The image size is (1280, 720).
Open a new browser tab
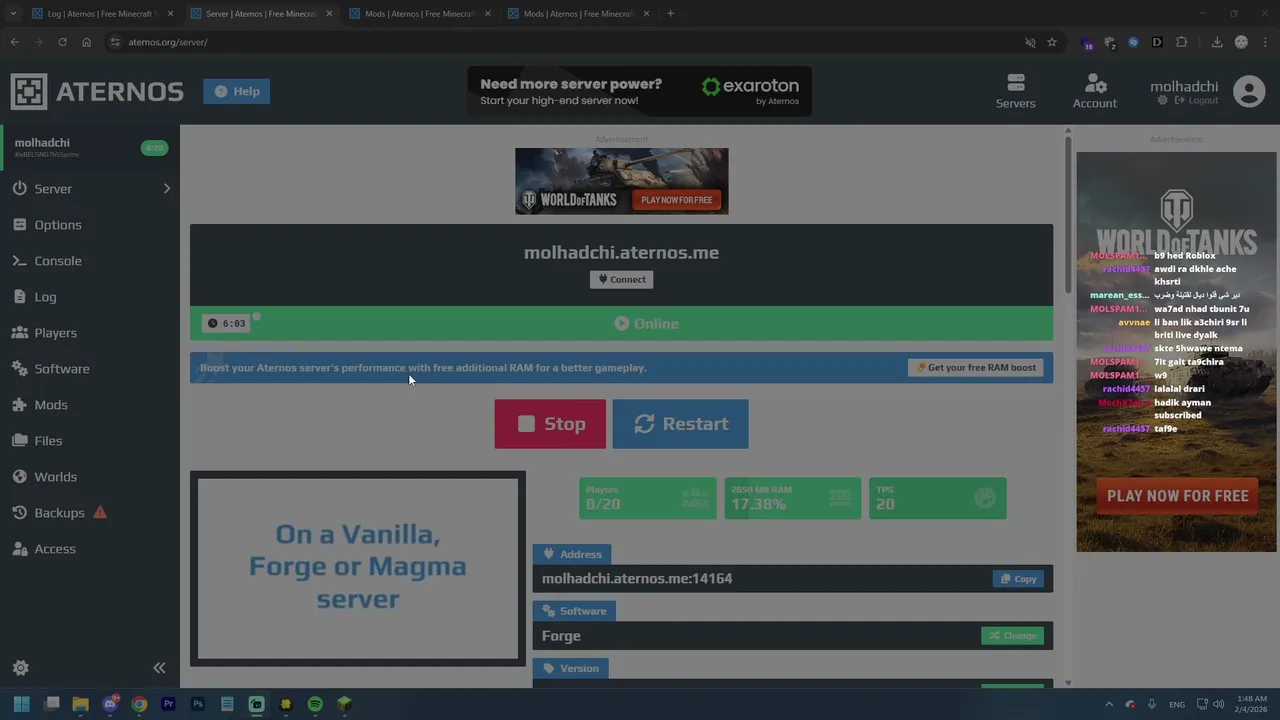click(670, 14)
